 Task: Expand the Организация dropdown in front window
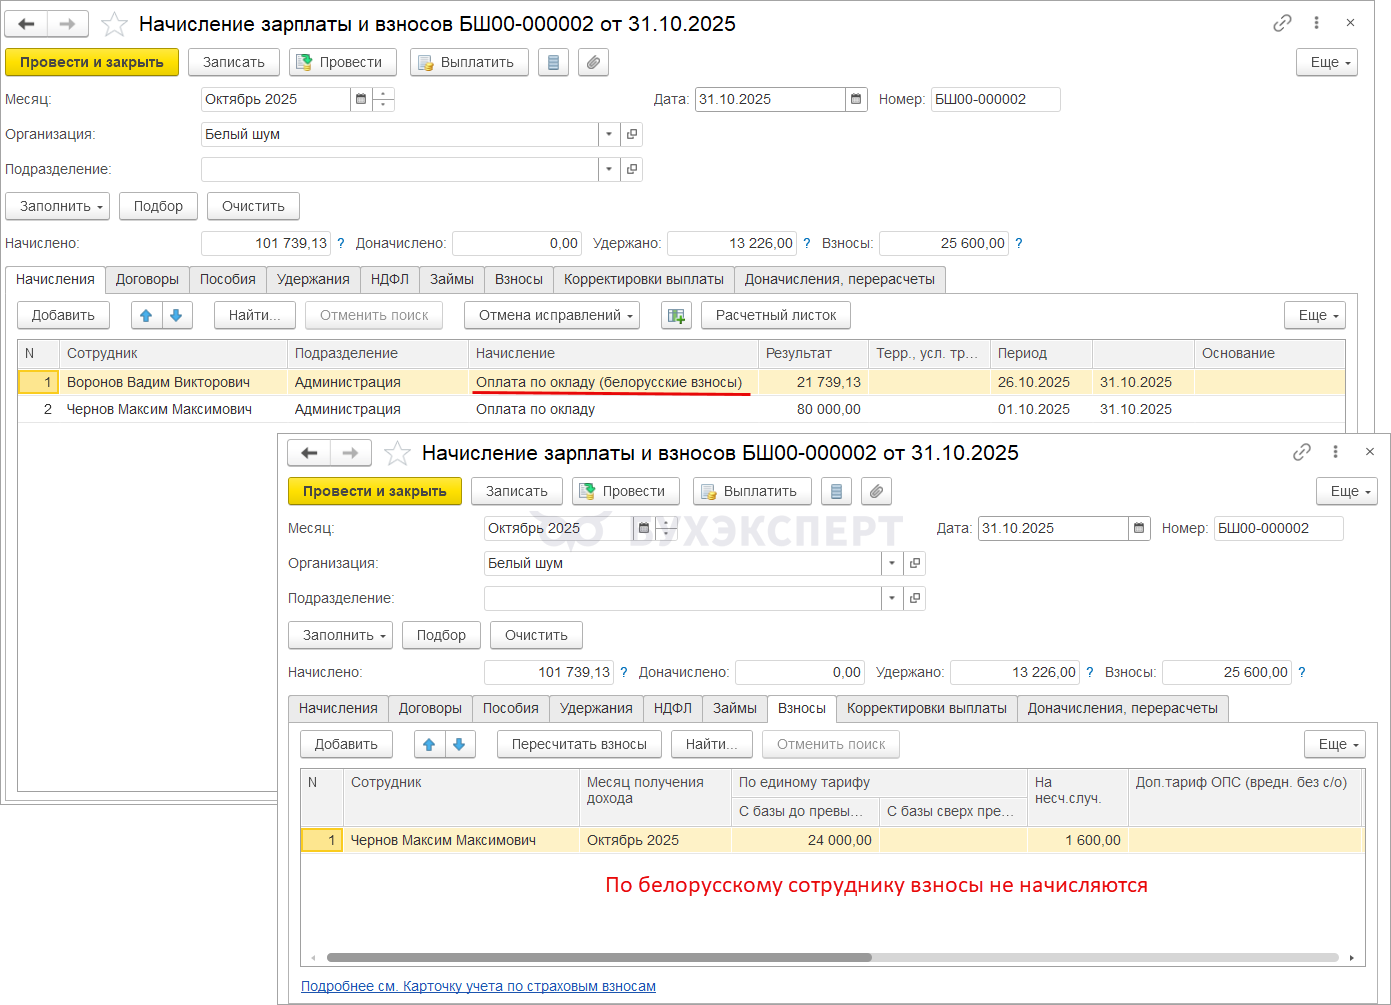[892, 563]
